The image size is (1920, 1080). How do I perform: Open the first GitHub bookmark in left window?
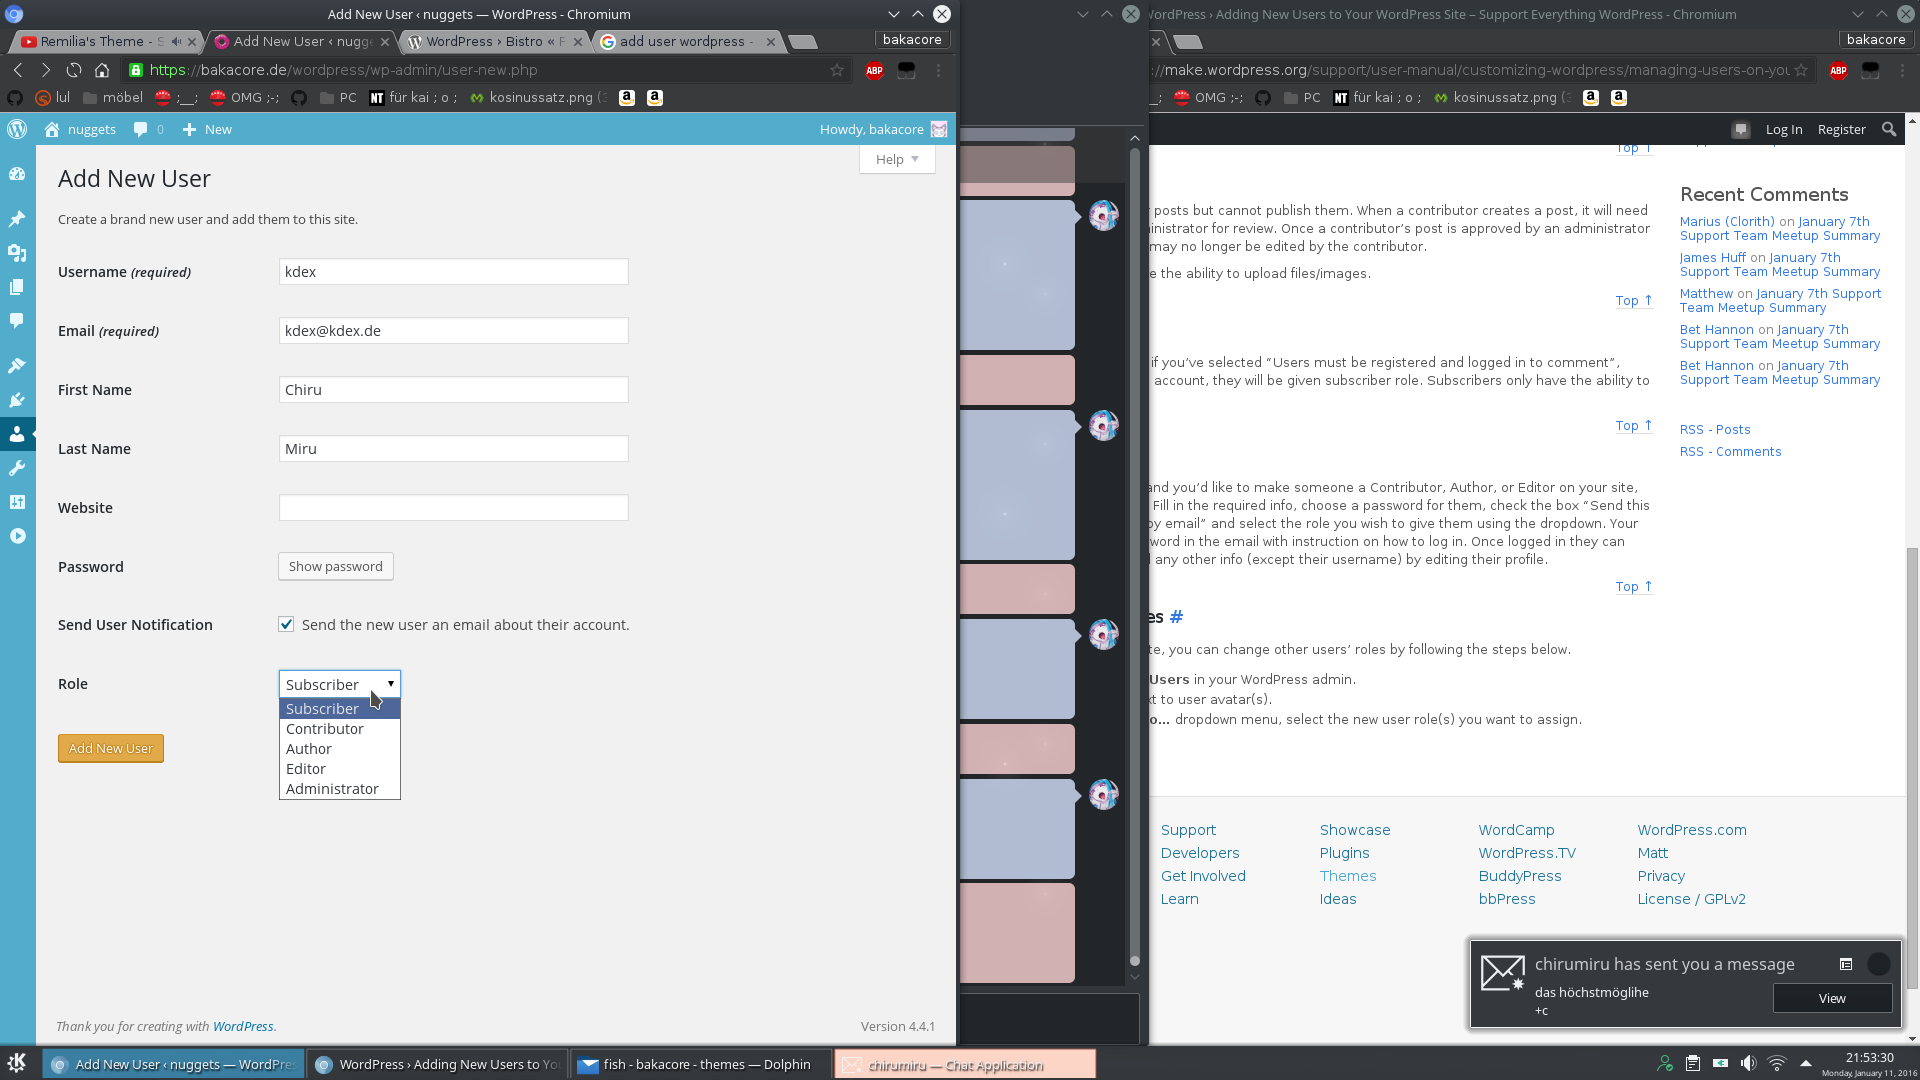click(15, 98)
